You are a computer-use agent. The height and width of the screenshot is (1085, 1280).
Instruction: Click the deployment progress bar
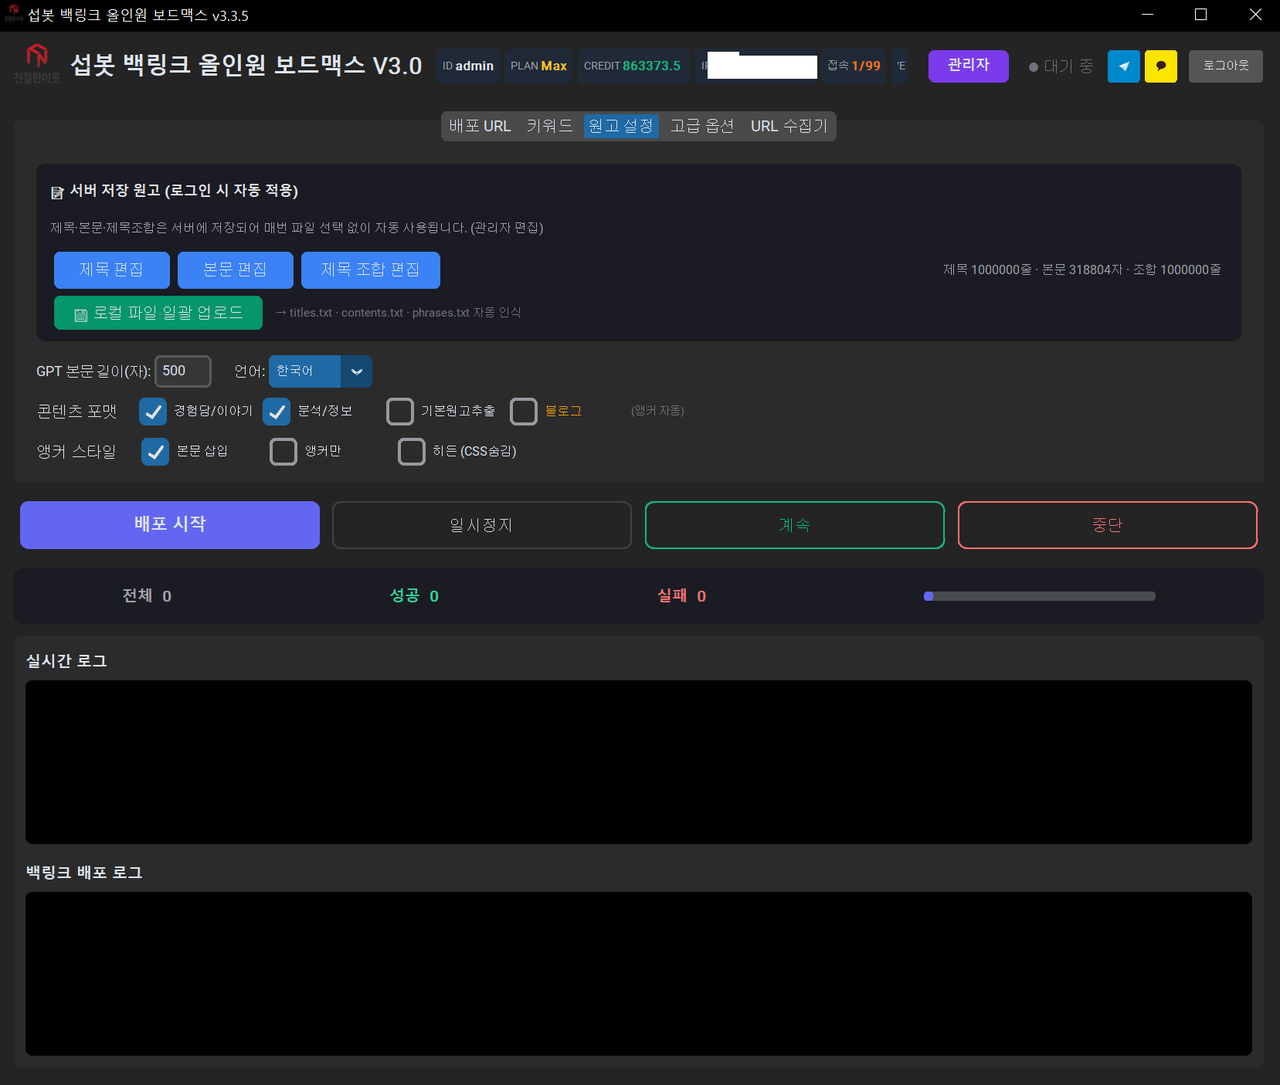point(1040,596)
